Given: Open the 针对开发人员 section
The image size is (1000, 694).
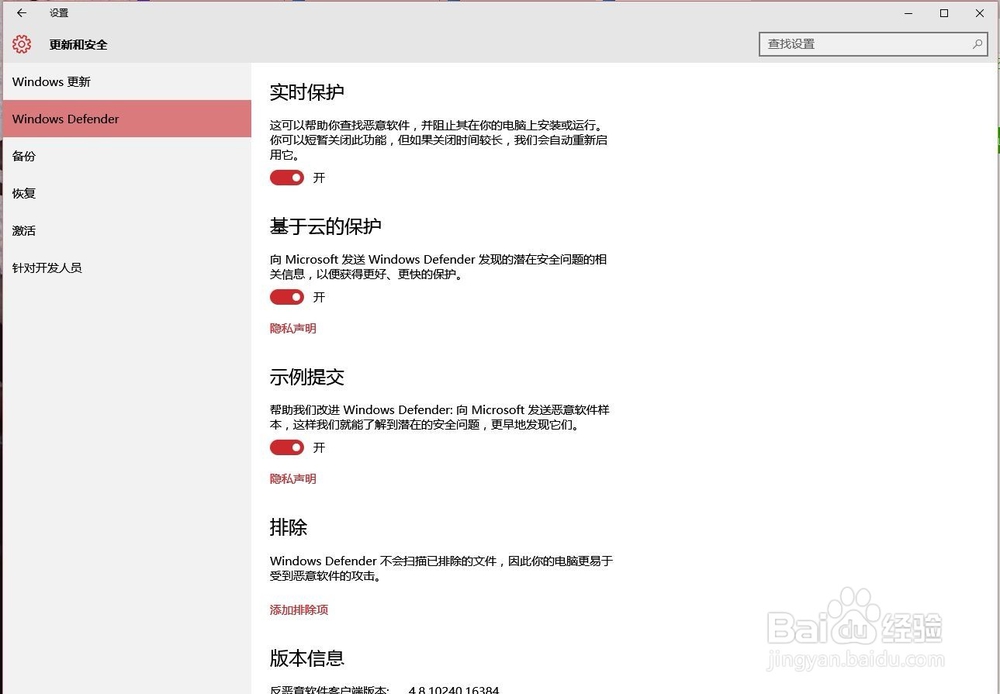Looking at the screenshot, I should pos(127,268).
